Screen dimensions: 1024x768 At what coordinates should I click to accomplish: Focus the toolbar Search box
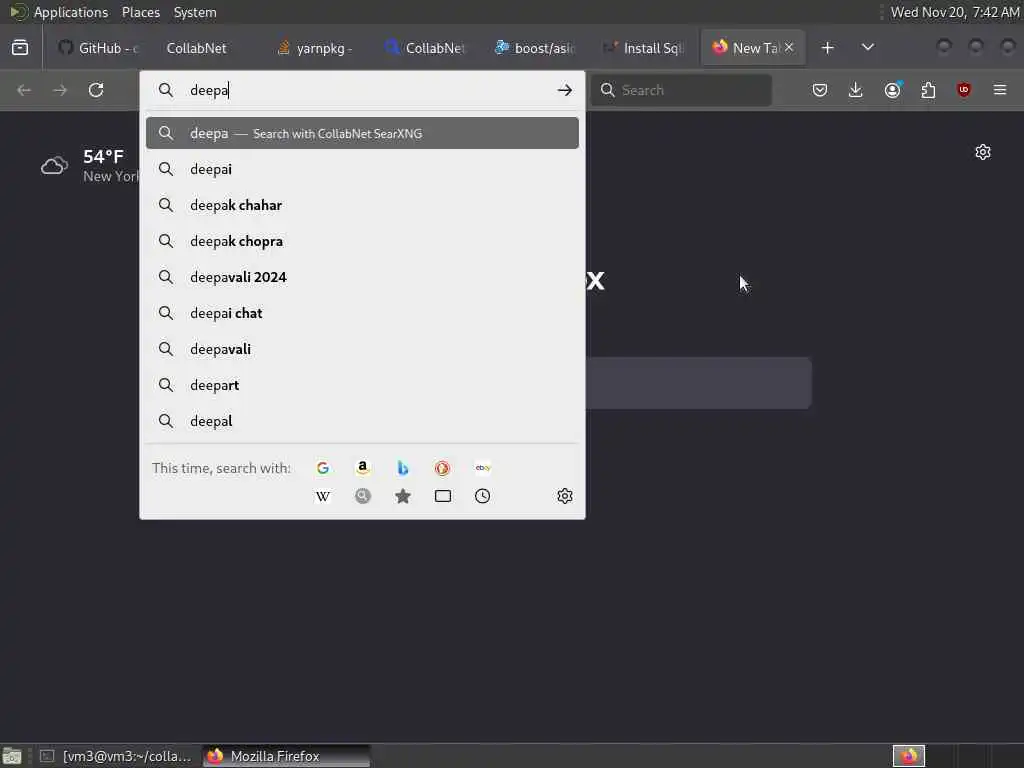[x=681, y=90]
